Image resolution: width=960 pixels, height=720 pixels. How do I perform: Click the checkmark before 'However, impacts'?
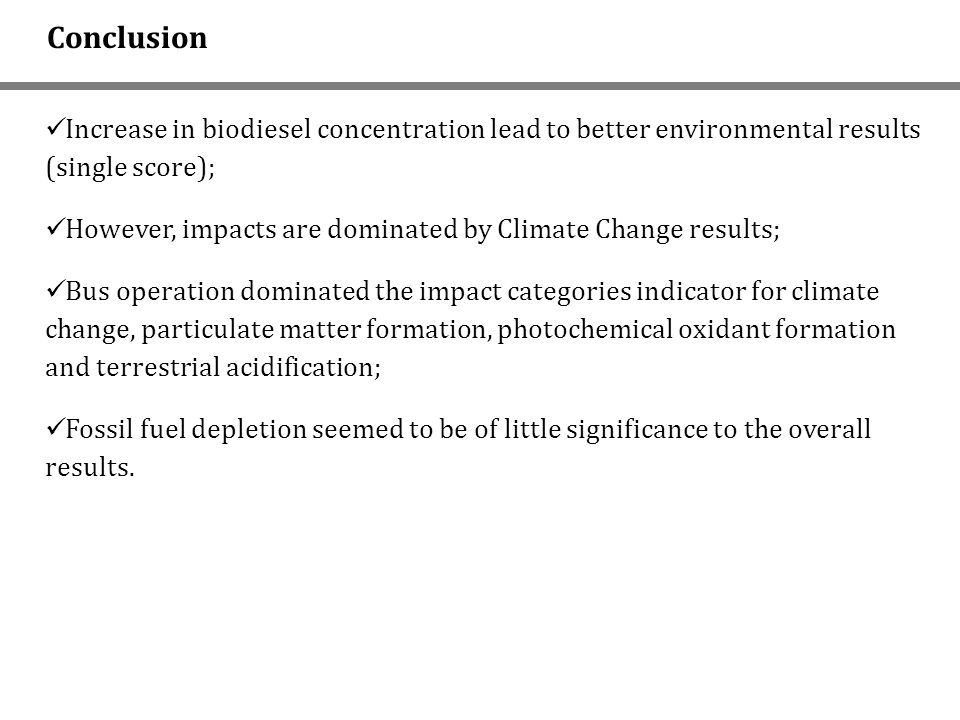[55, 228]
